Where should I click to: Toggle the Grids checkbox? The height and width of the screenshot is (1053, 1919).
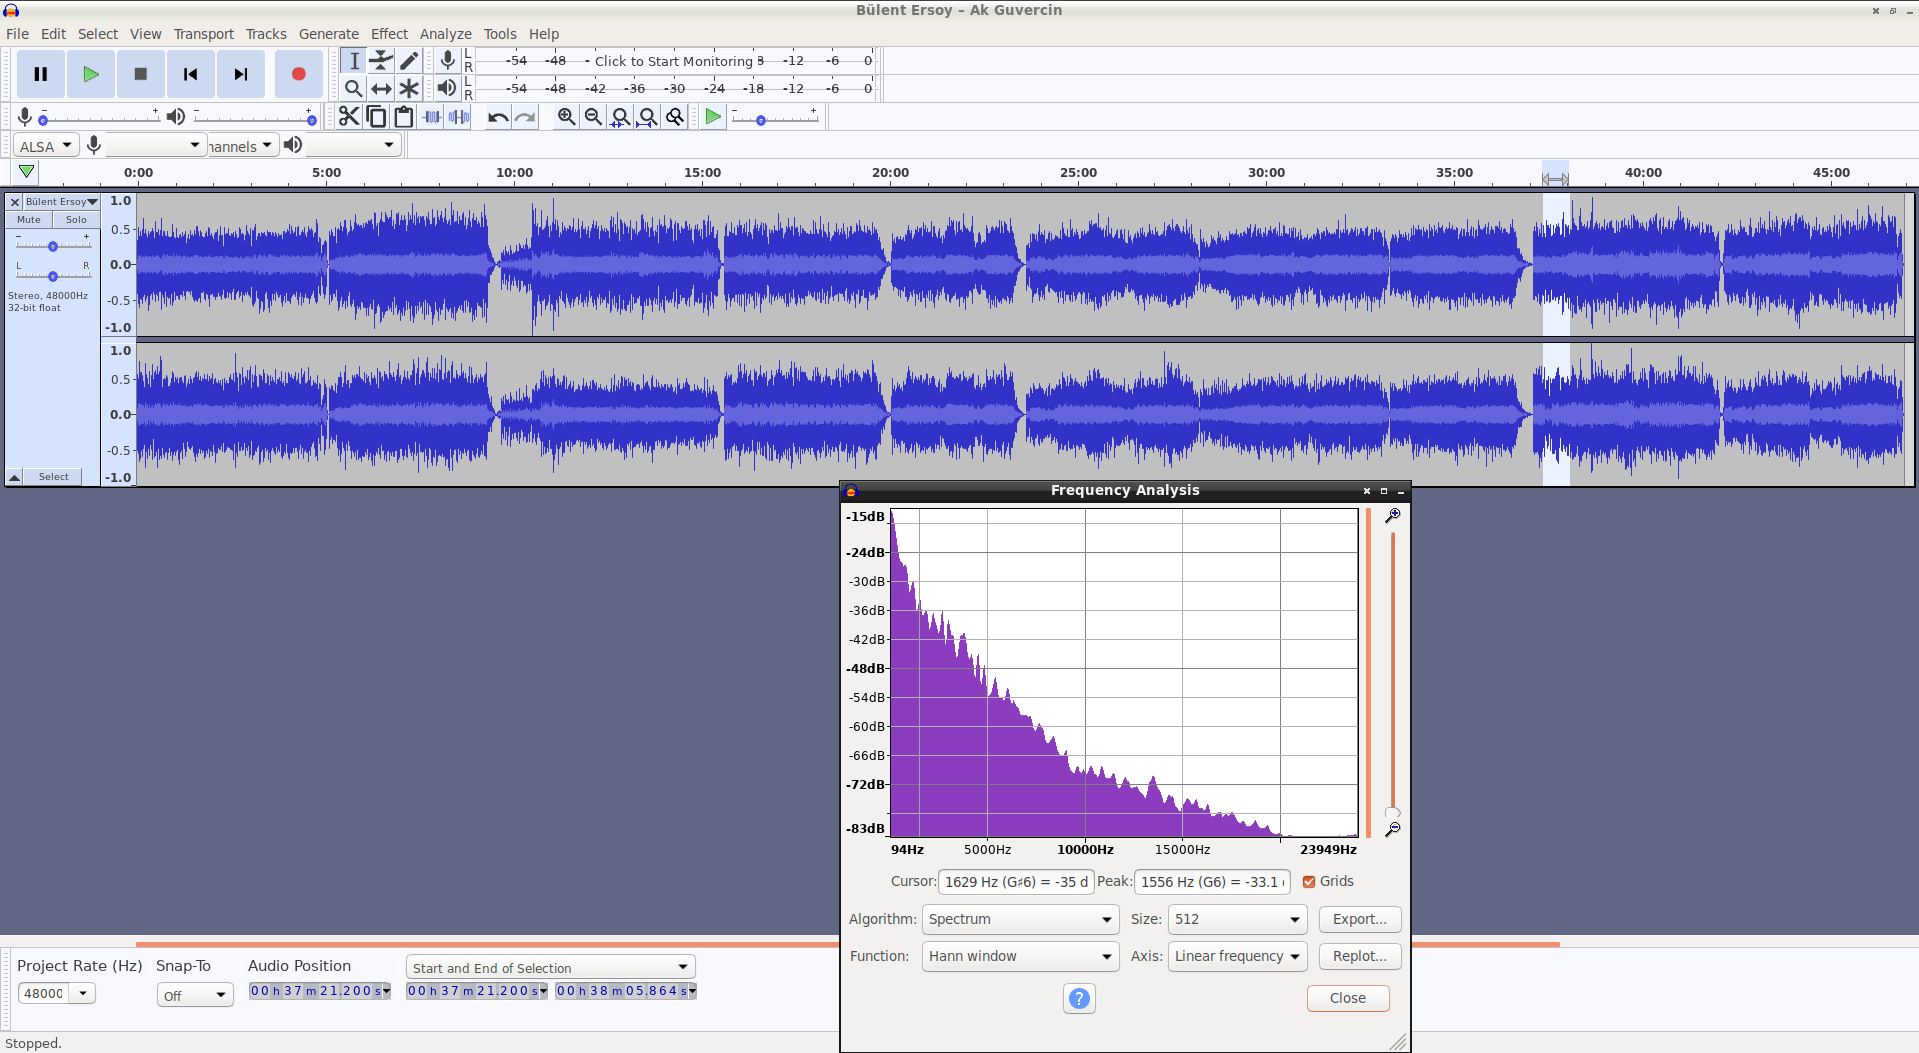click(x=1309, y=882)
